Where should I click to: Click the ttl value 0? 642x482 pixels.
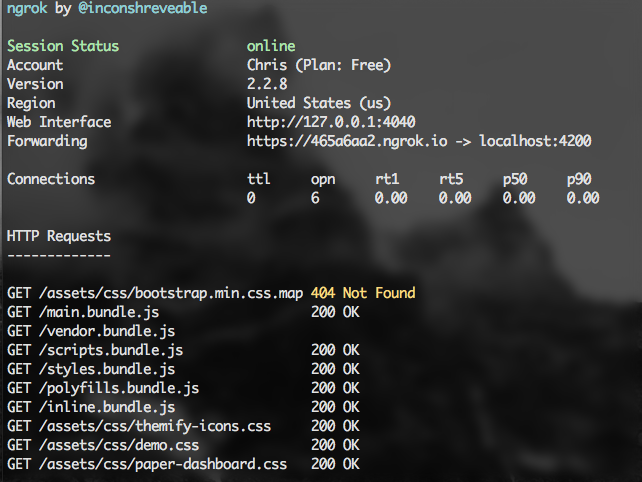(x=251, y=198)
